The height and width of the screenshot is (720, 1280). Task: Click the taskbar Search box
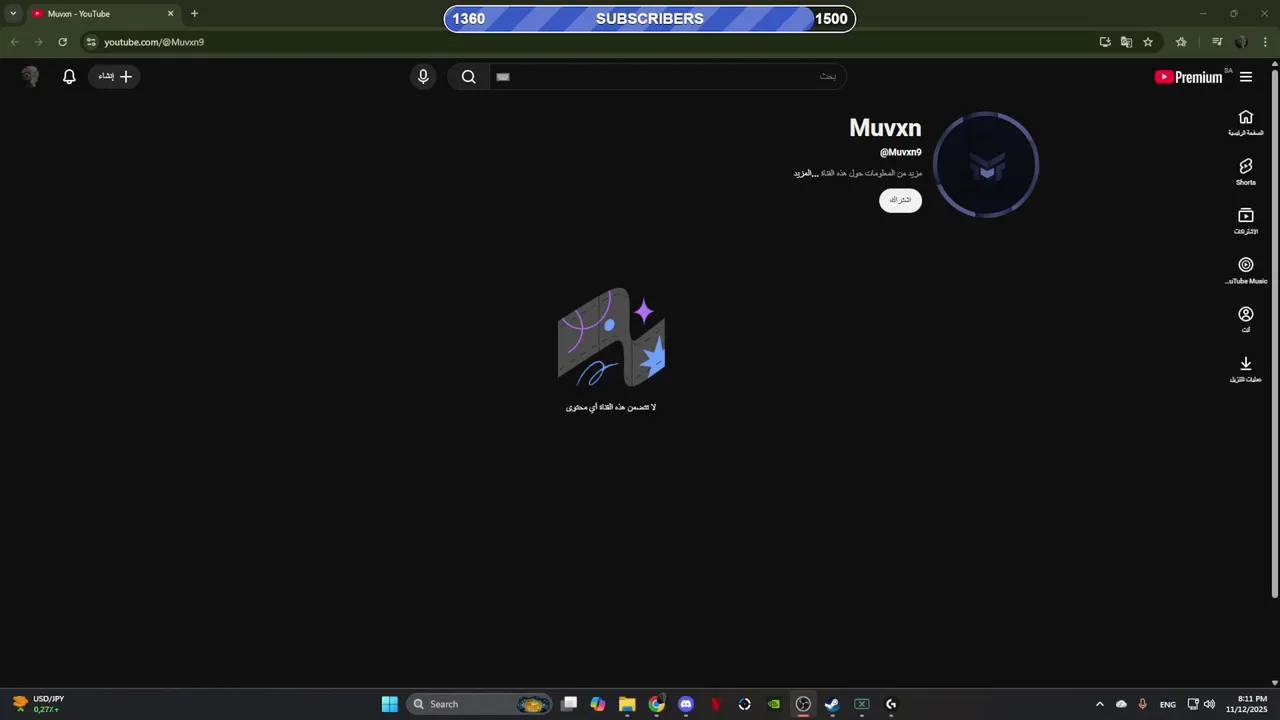480,704
